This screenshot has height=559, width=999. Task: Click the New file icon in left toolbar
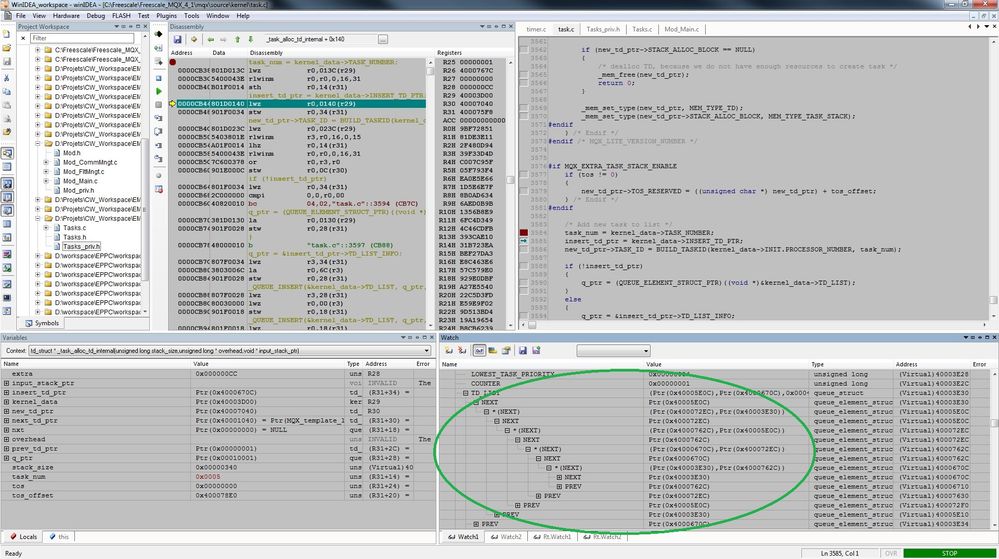click(6, 36)
